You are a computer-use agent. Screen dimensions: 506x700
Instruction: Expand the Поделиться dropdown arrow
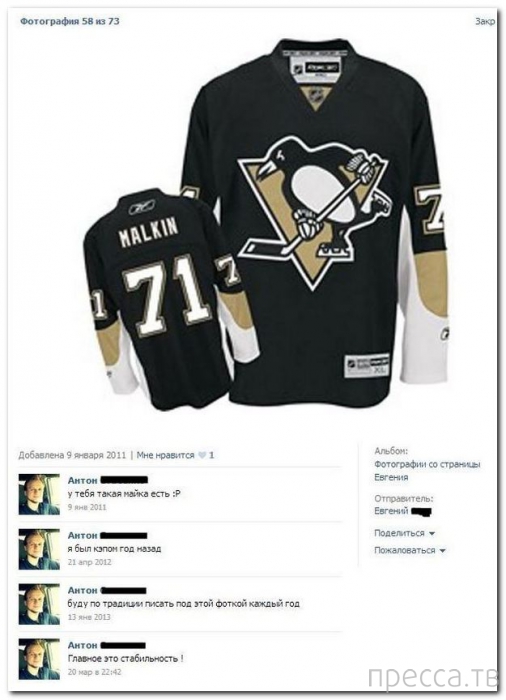[432, 533]
